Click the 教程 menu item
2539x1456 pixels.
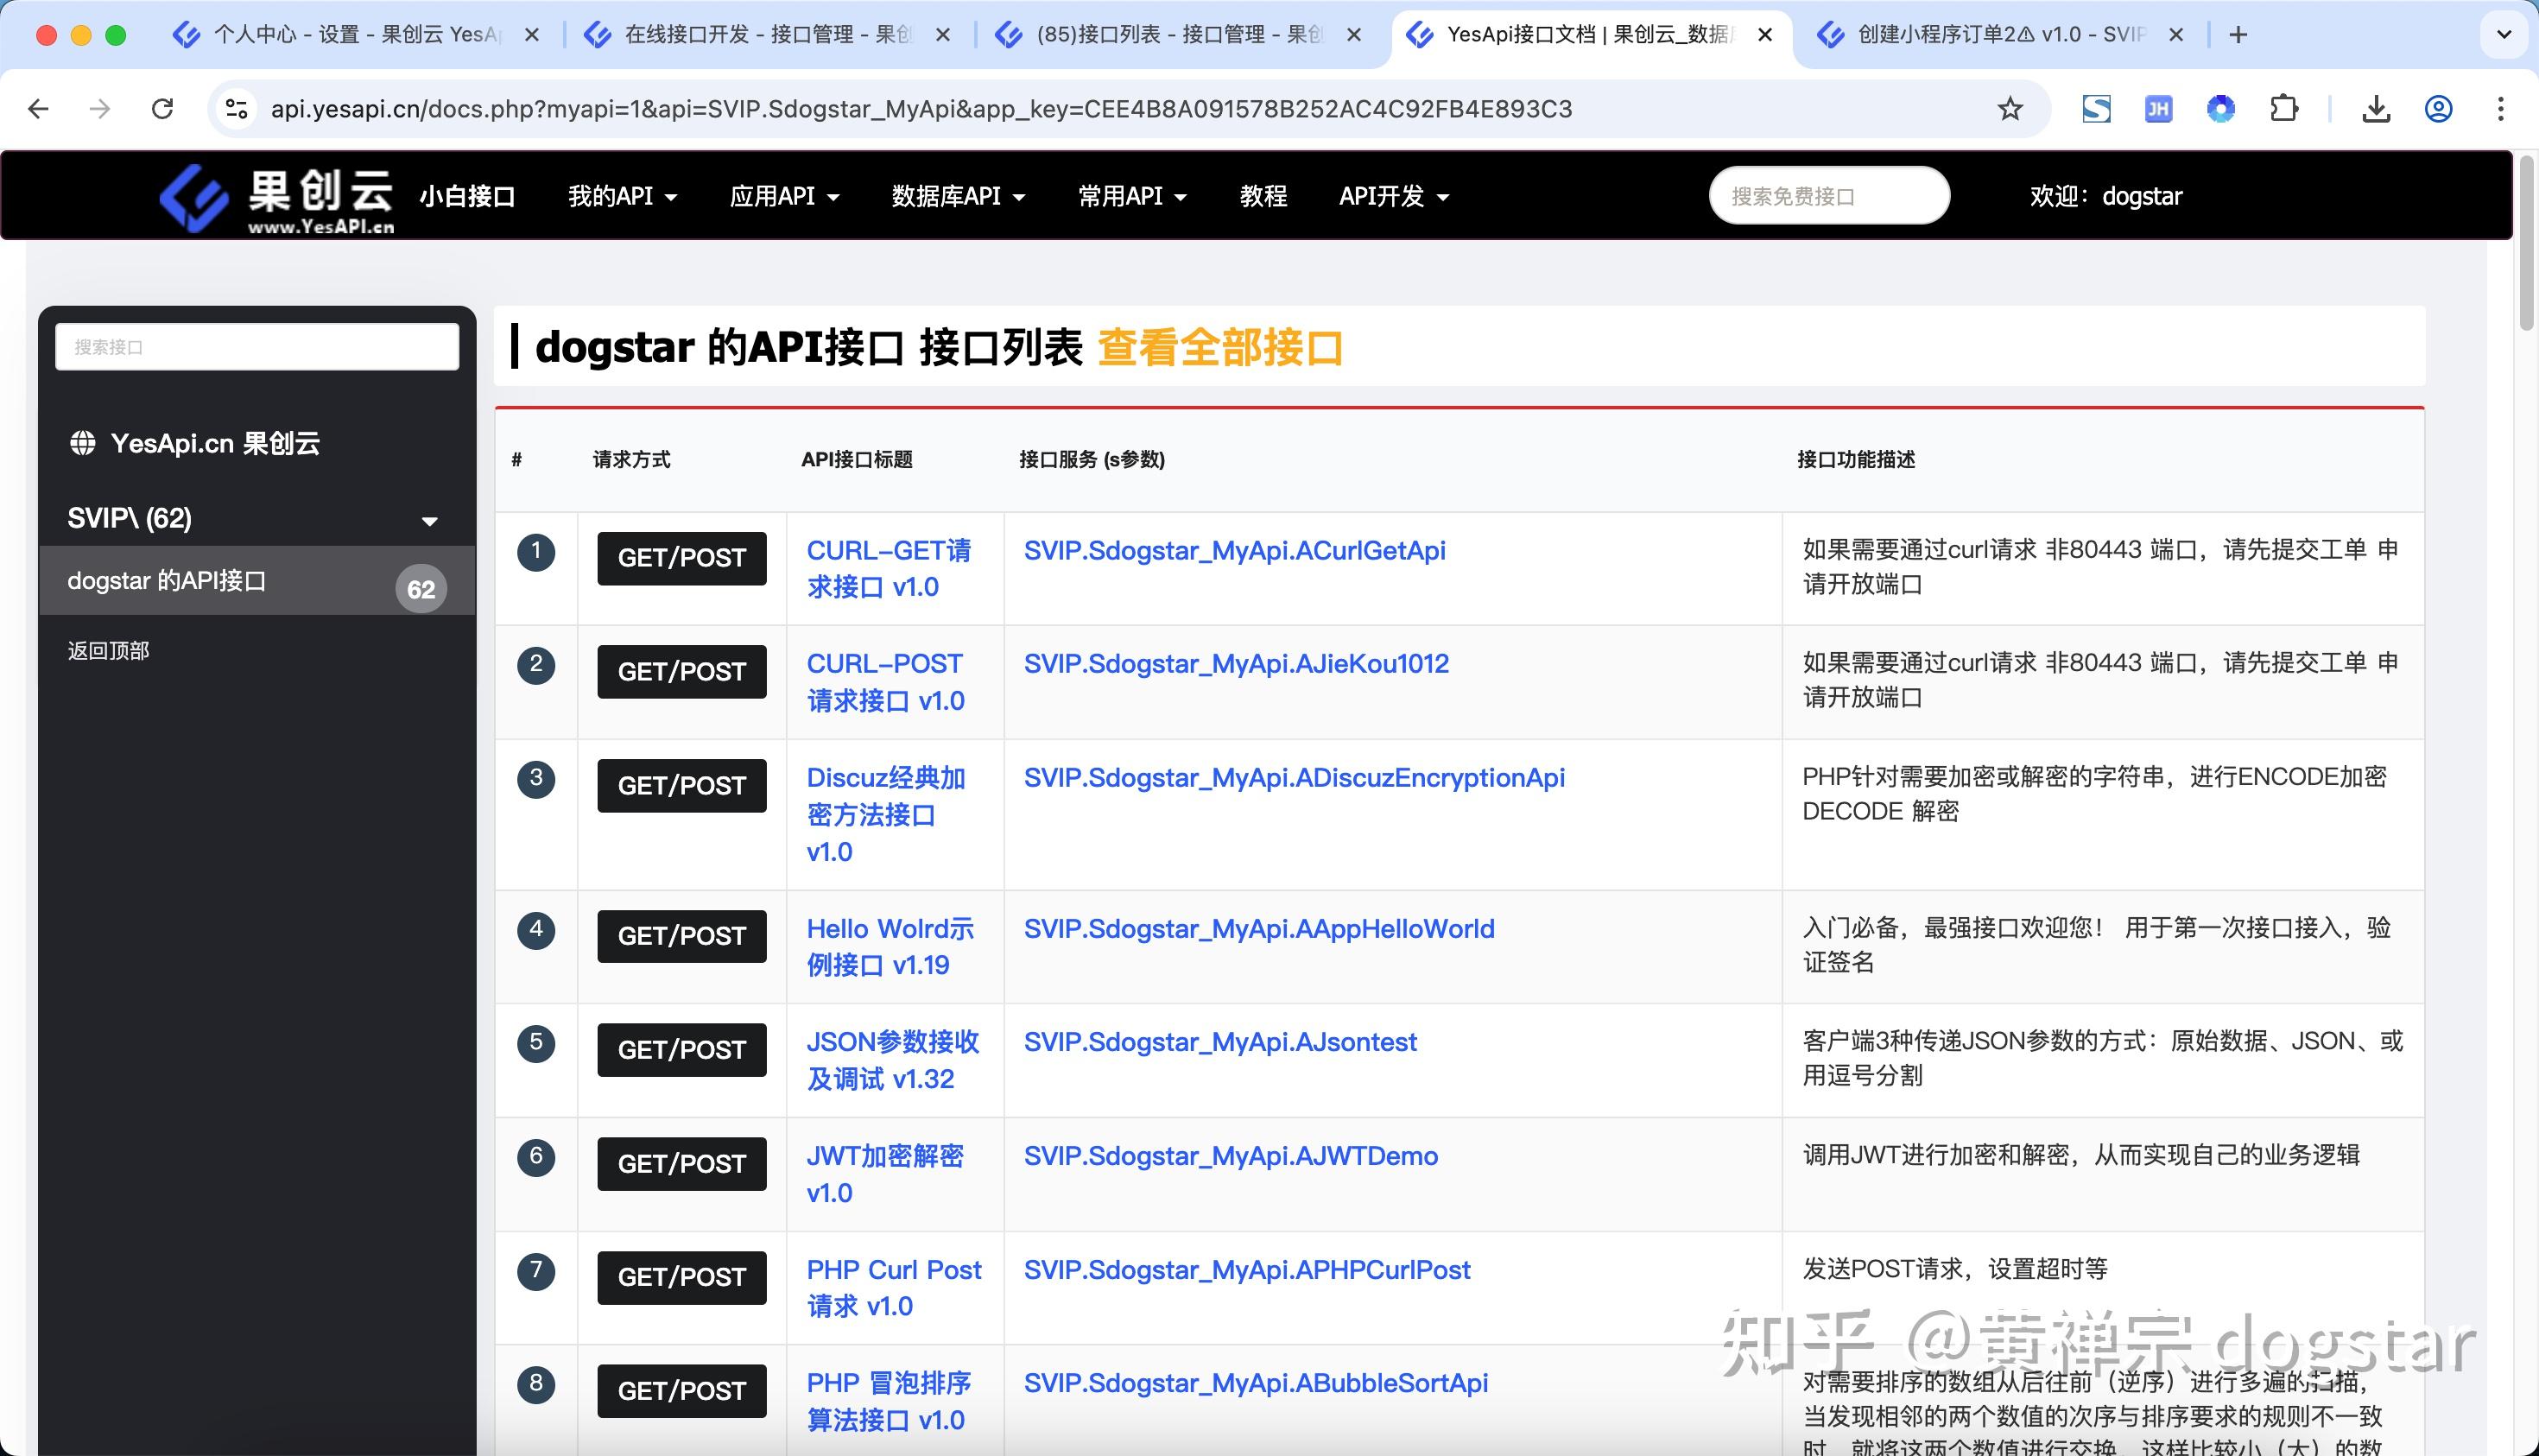1262,196
